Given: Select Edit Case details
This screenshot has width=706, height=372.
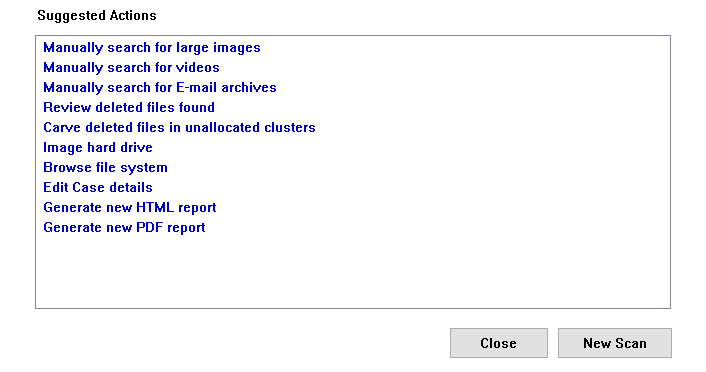Looking at the screenshot, I should click(98, 187).
